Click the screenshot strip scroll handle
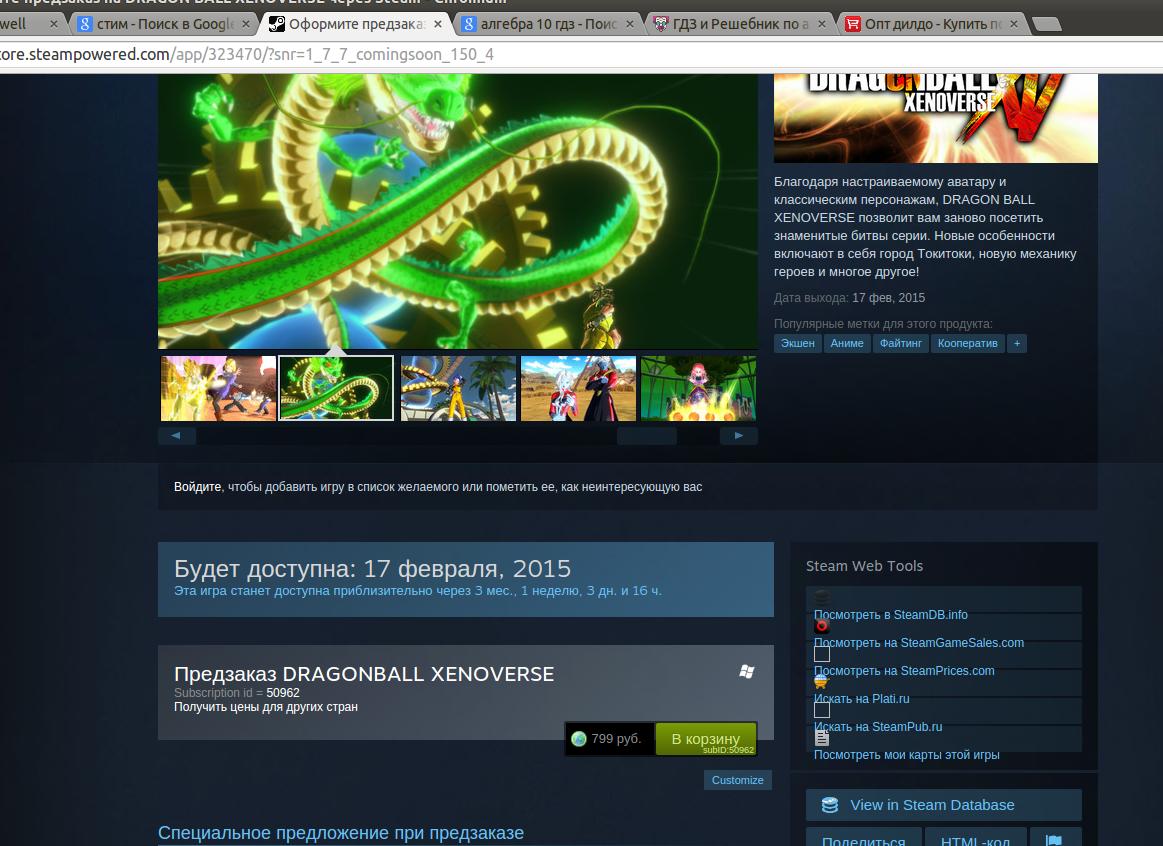The width and height of the screenshot is (1163, 846). tap(647, 435)
